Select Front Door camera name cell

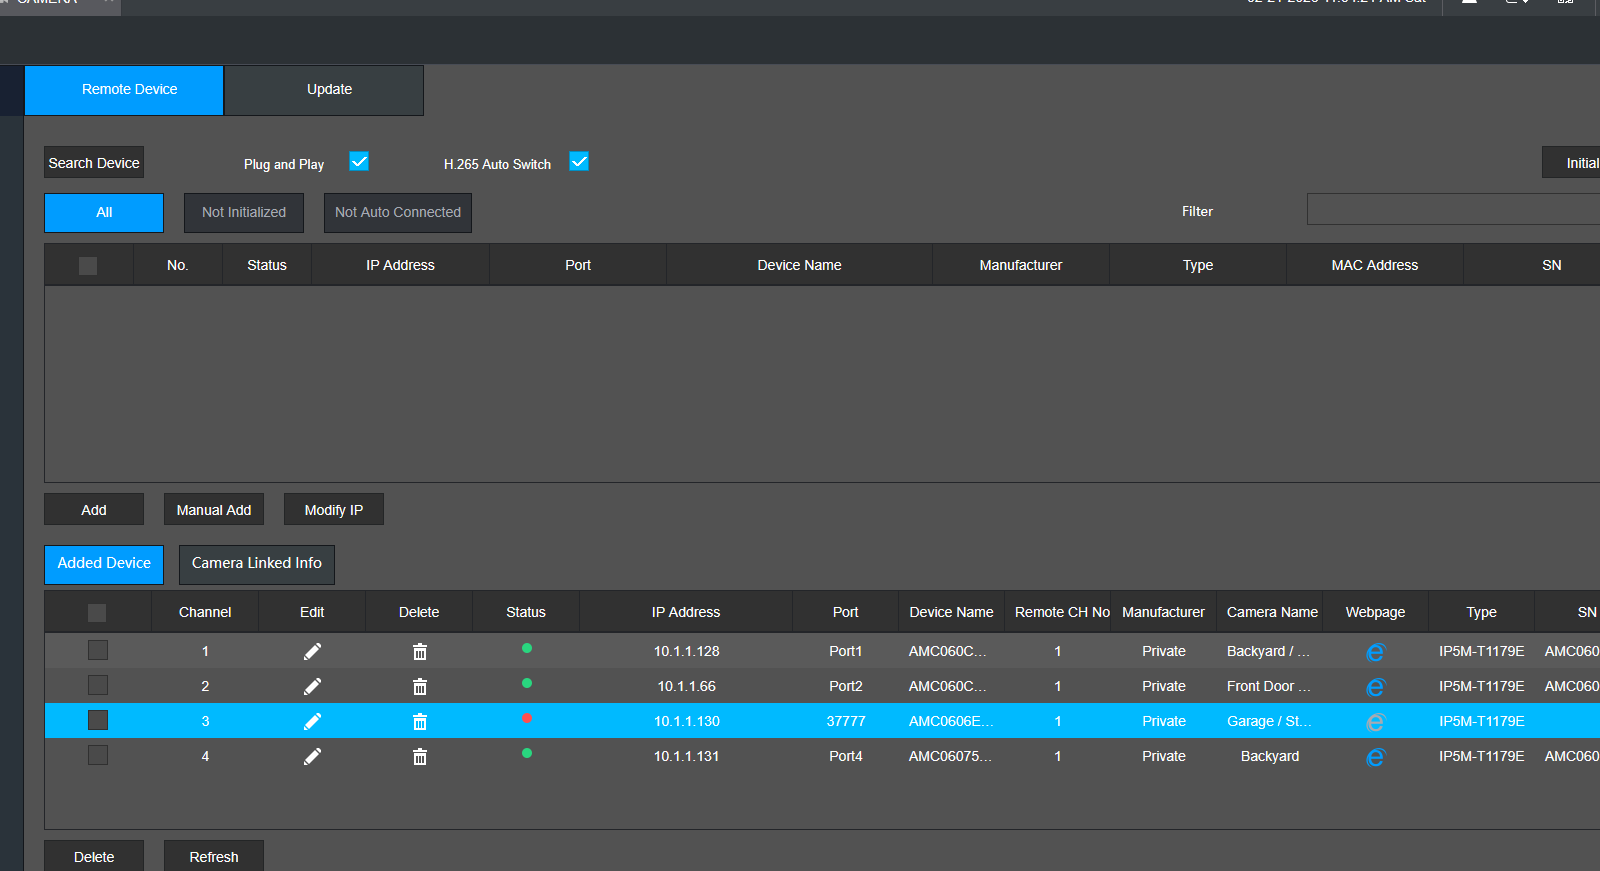[1269, 686]
